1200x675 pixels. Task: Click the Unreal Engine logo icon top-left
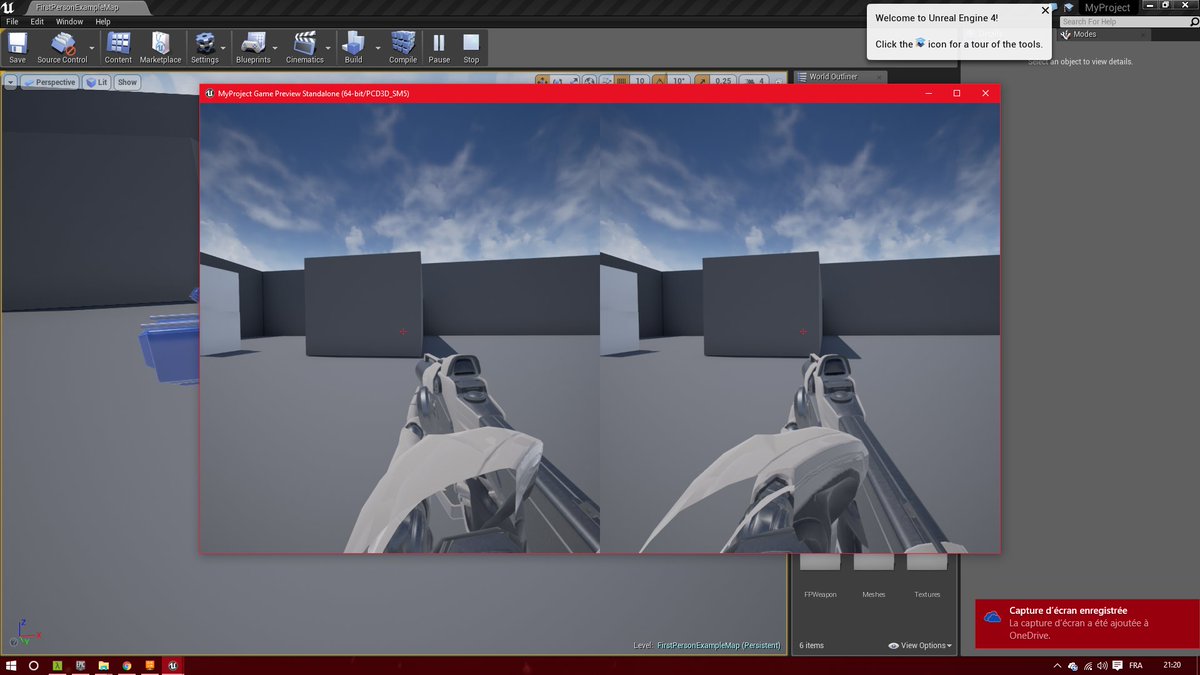click(8, 8)
